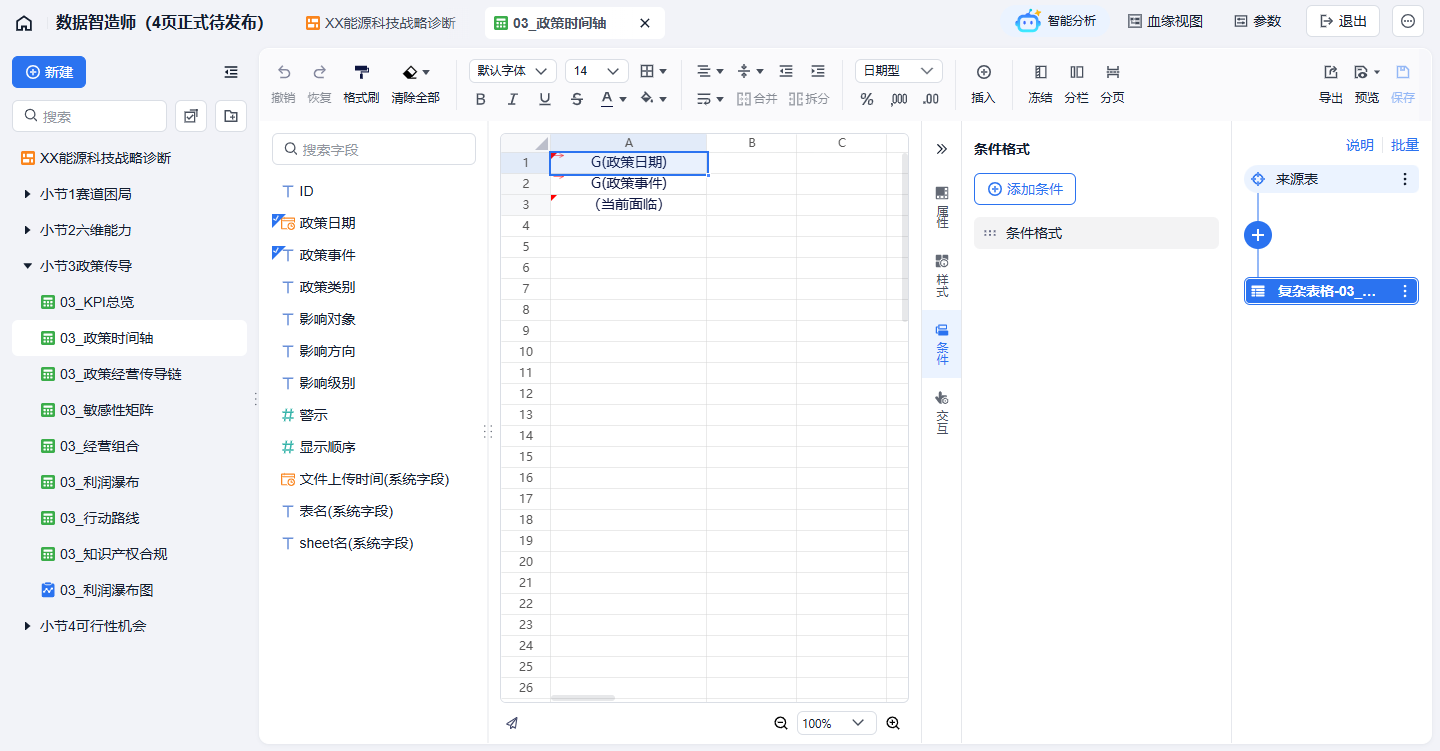Click the redo (恢复) icon
Viewport: 1440px width, 751px height.
tap(319, 72)
